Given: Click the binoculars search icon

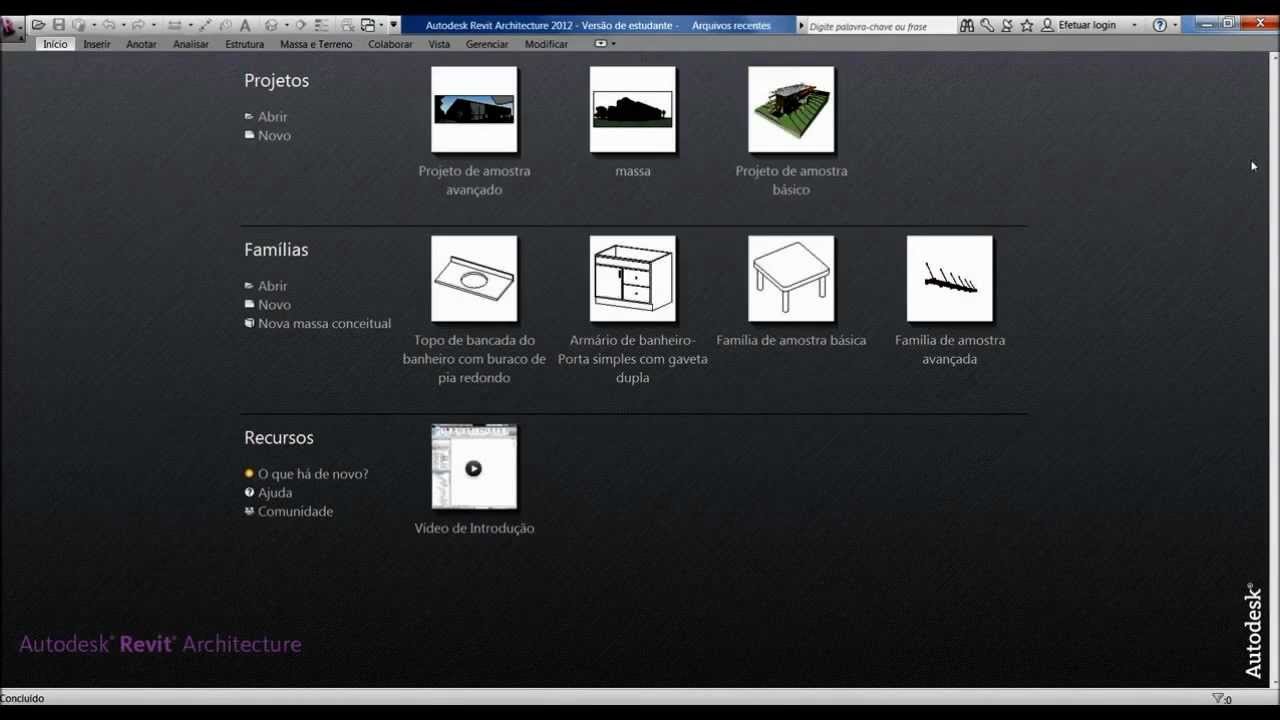Looking at the screenshot, I should 967,25.
